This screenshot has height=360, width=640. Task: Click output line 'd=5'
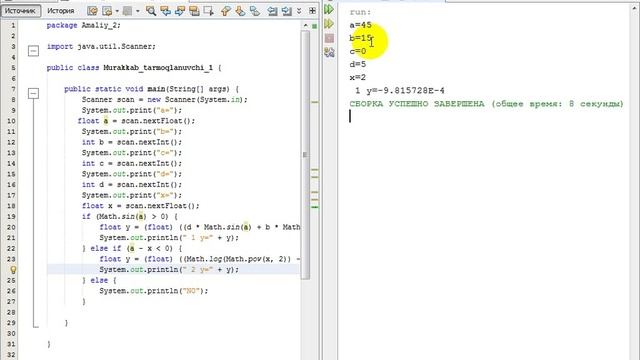(358, 64)
